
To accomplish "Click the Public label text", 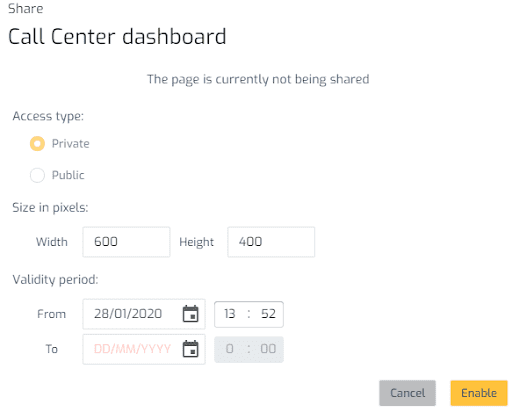I will click(x=68, y=175).
